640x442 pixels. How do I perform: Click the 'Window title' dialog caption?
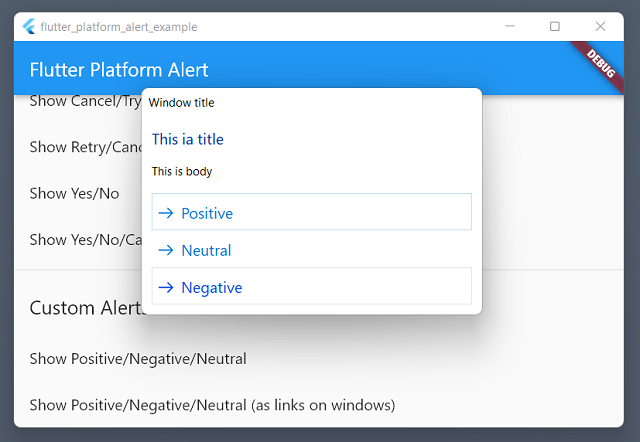(181, 102)
